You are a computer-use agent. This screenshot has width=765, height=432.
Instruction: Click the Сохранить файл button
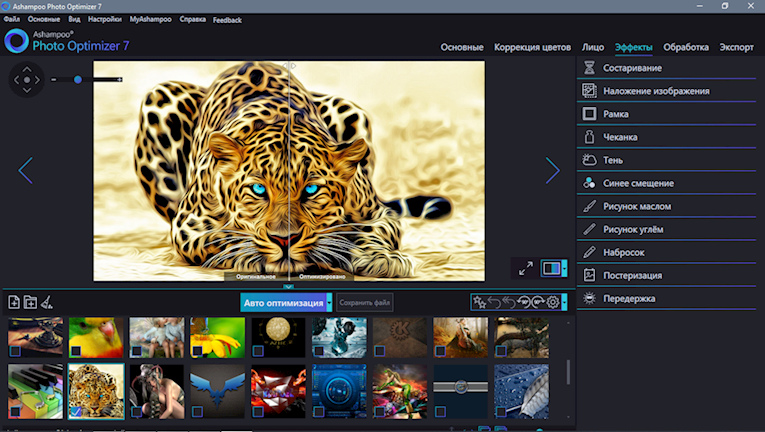coord(364,303)
